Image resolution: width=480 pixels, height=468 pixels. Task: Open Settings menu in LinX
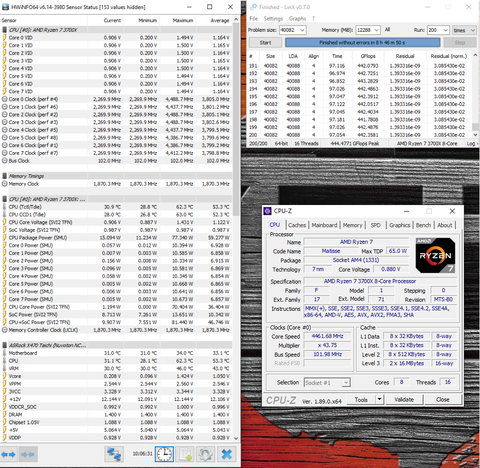(273, 18)
